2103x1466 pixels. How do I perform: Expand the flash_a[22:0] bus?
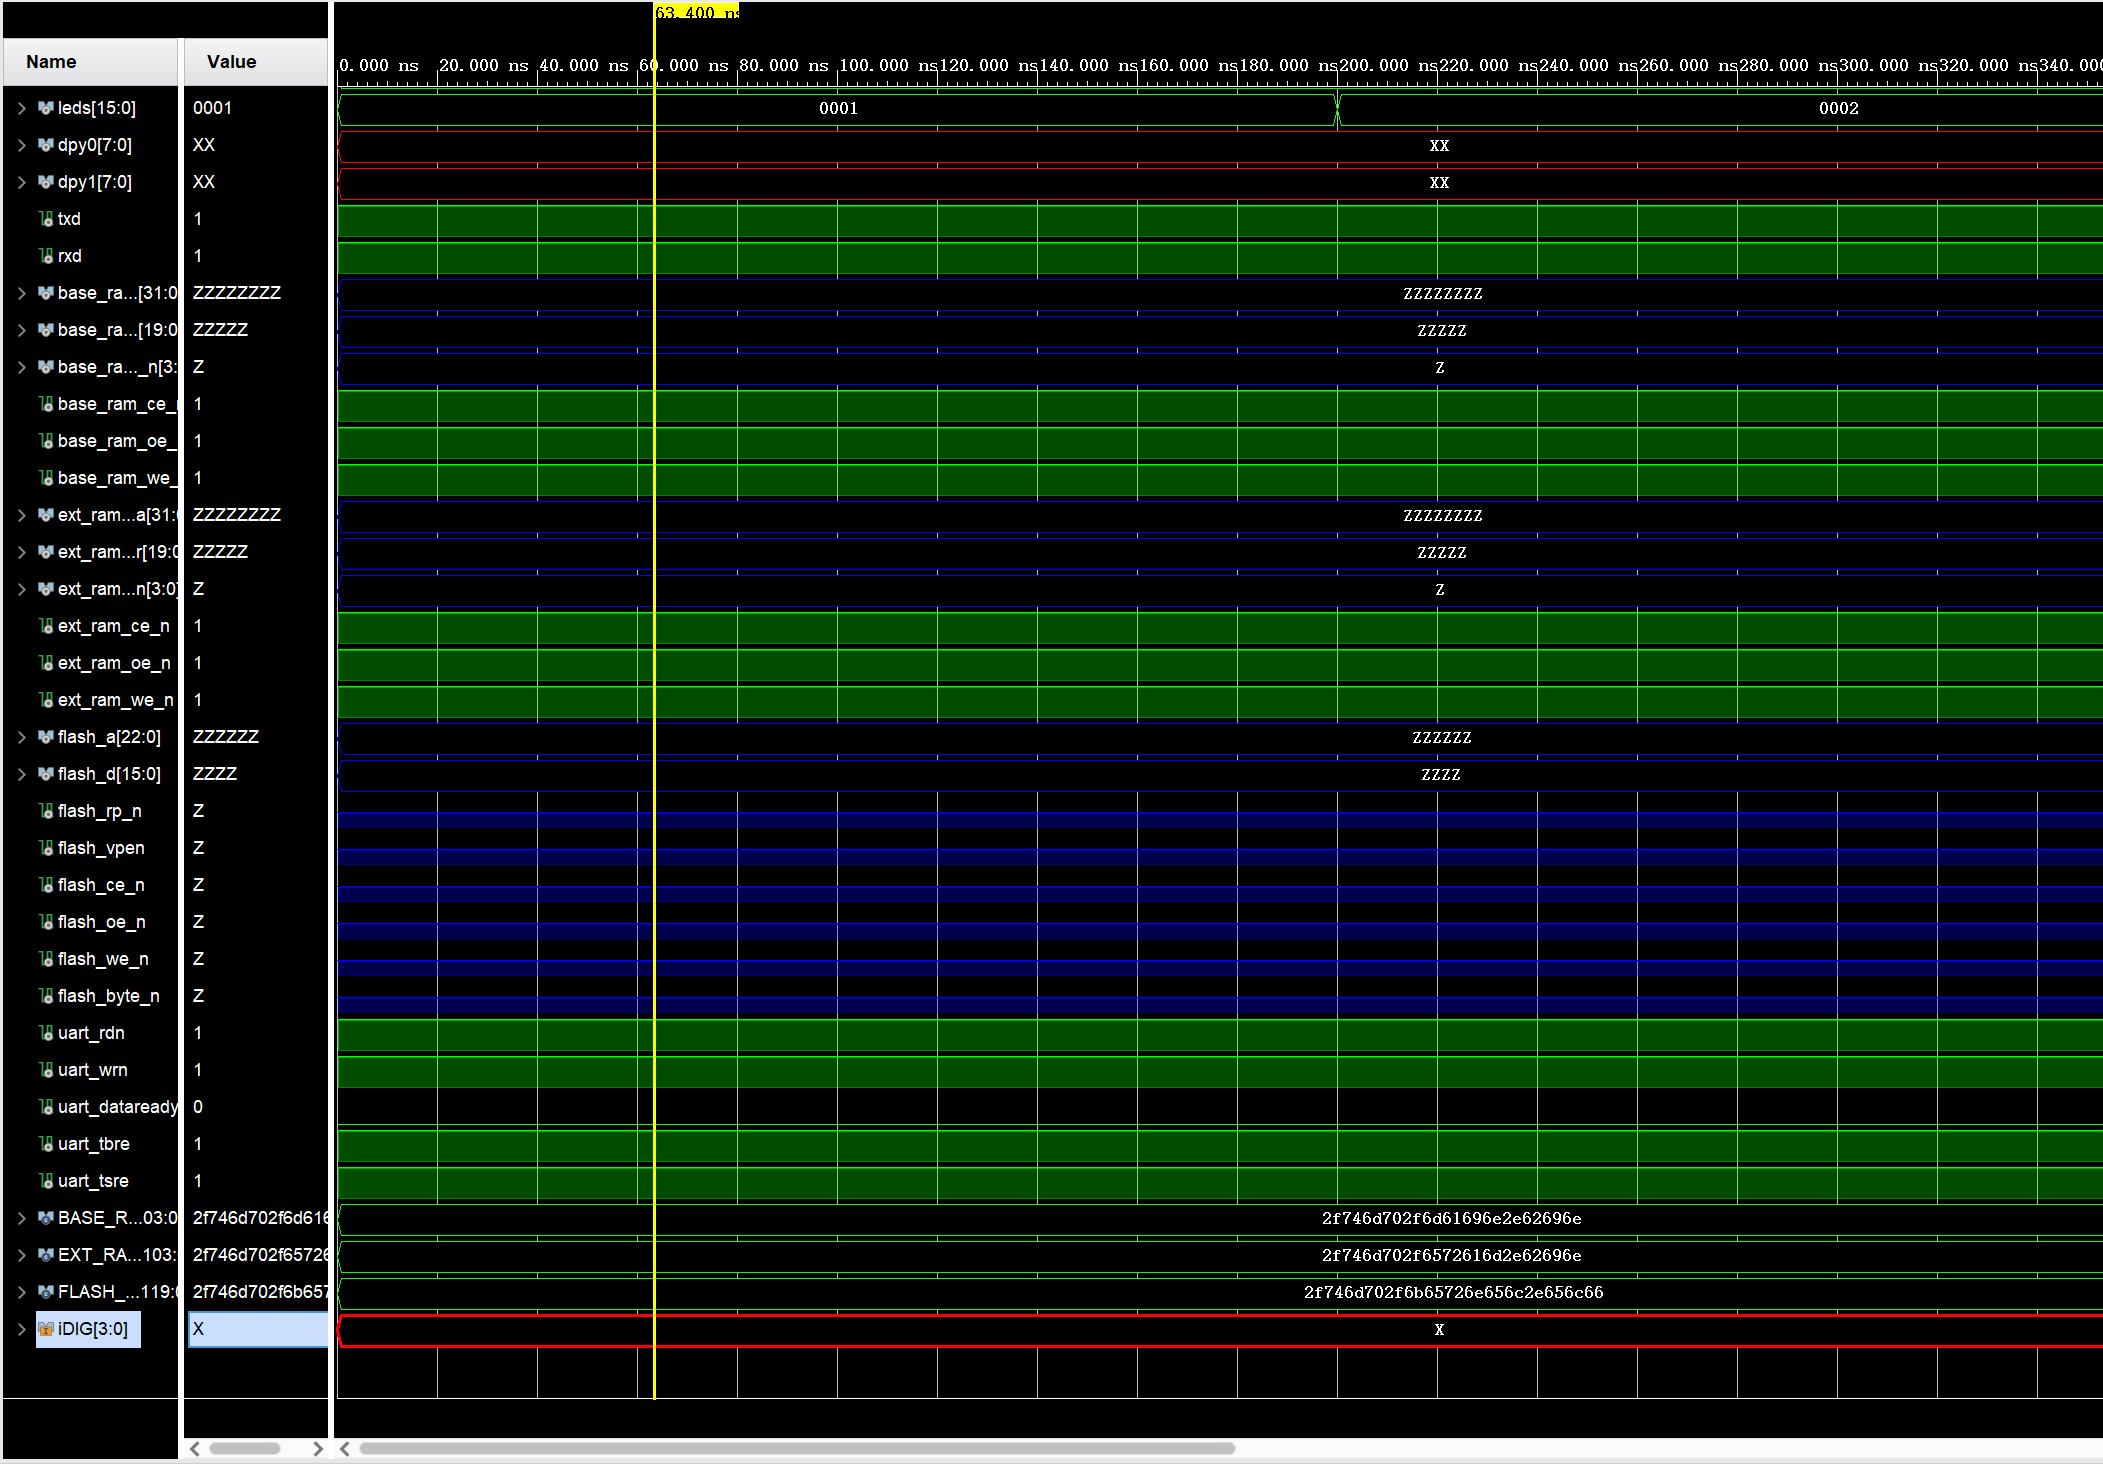pos(21,737)
